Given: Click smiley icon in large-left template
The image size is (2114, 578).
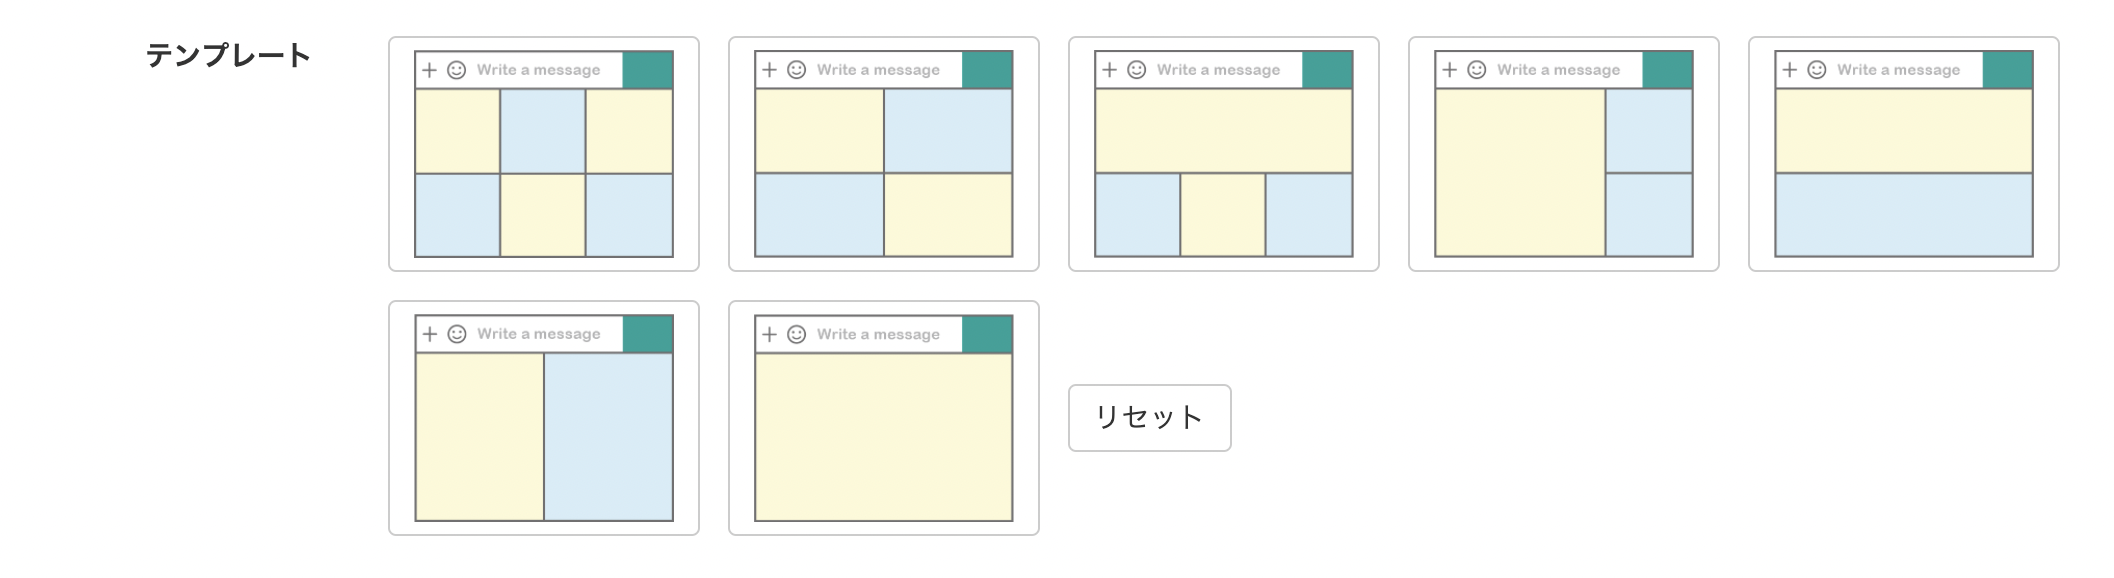Looking at the screenshot, I should coord(1477,70).
